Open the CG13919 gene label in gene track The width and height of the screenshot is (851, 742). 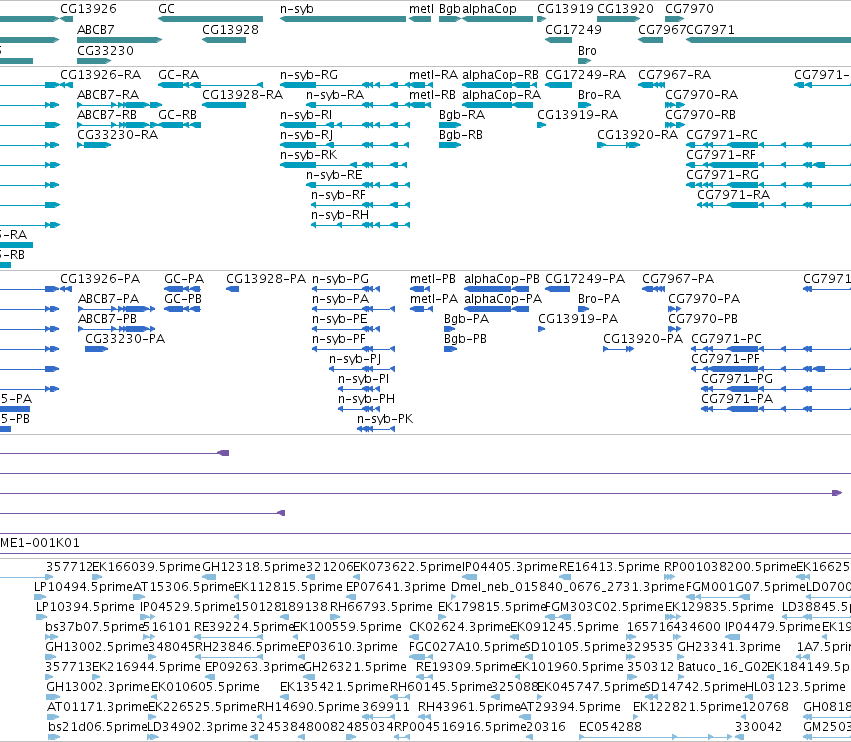click(x=565, y=9)
